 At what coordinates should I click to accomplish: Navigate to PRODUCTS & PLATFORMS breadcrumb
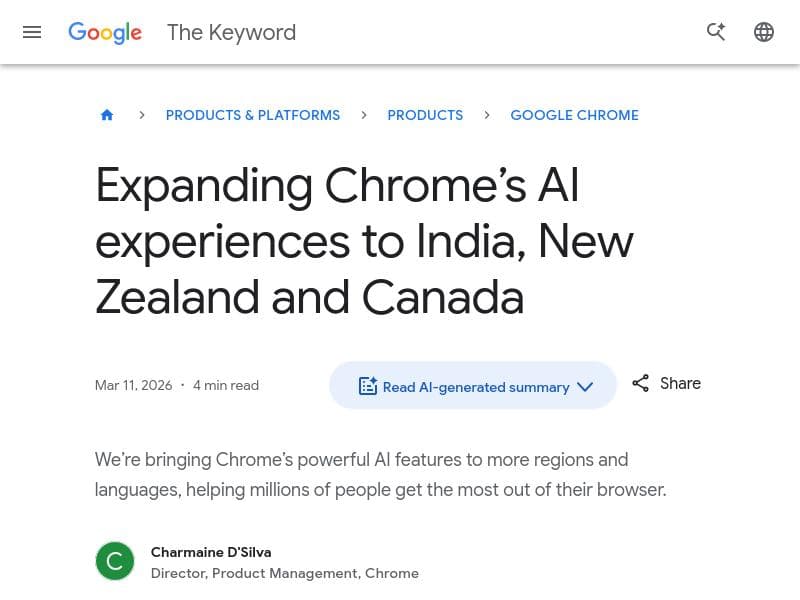[252, 115]
